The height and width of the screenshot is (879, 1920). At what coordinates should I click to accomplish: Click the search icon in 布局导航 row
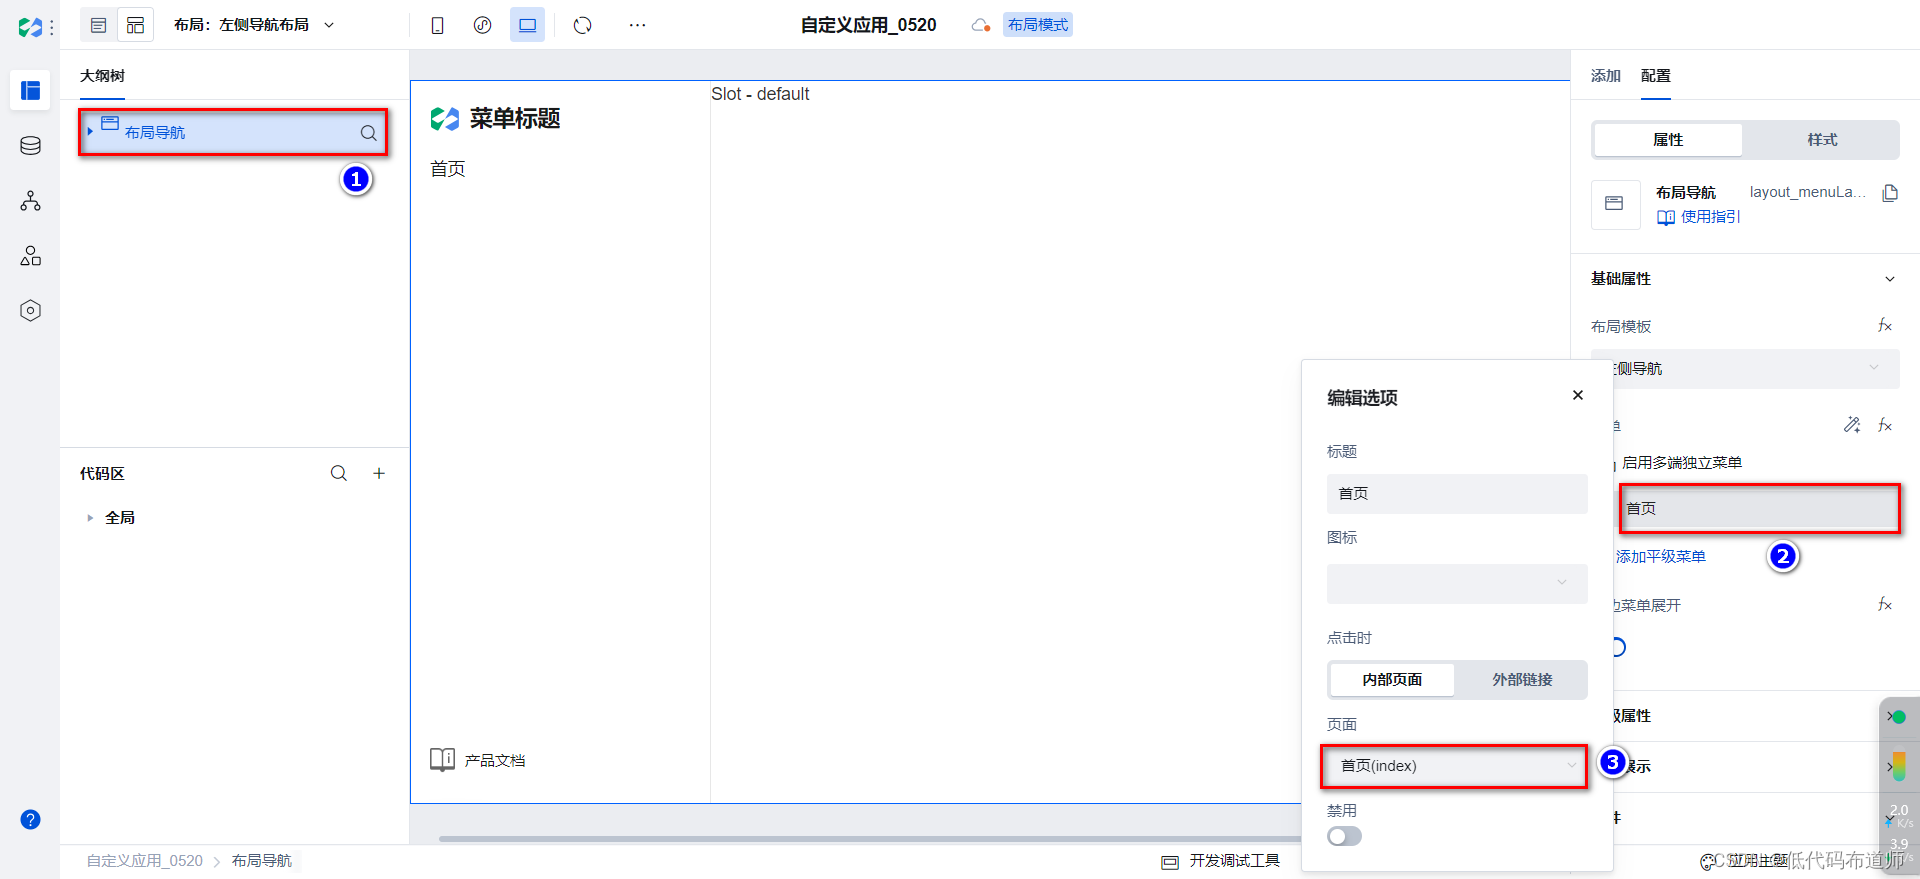[369, 133]
